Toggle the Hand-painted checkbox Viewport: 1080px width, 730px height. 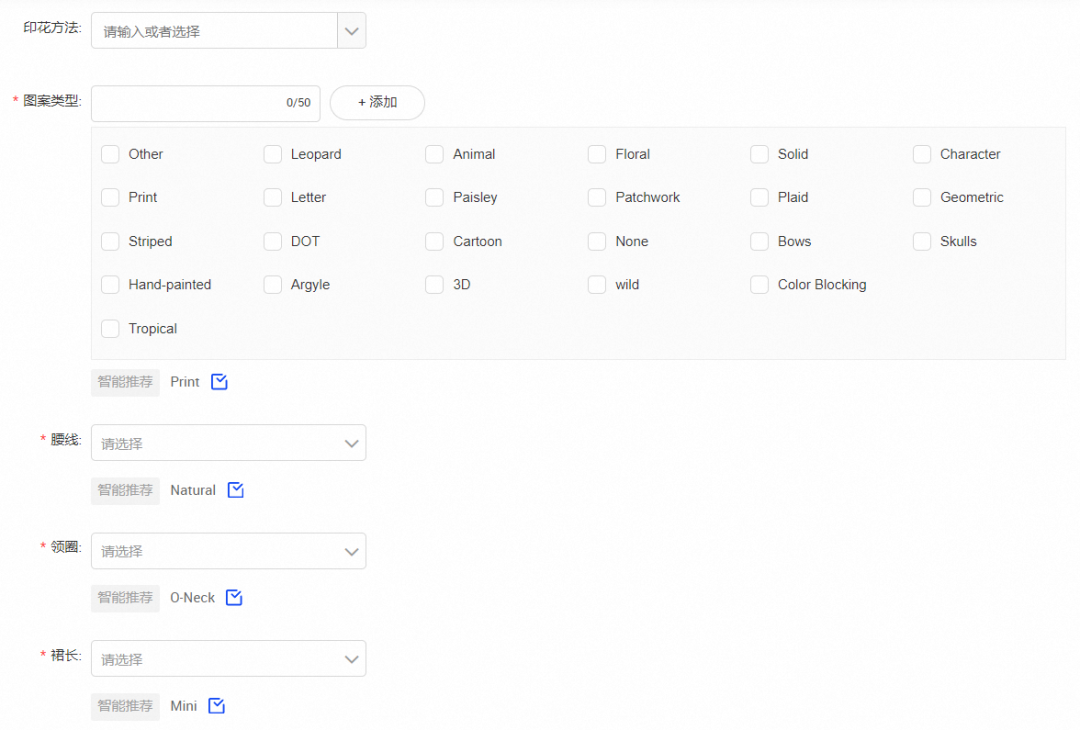point(110,285)
